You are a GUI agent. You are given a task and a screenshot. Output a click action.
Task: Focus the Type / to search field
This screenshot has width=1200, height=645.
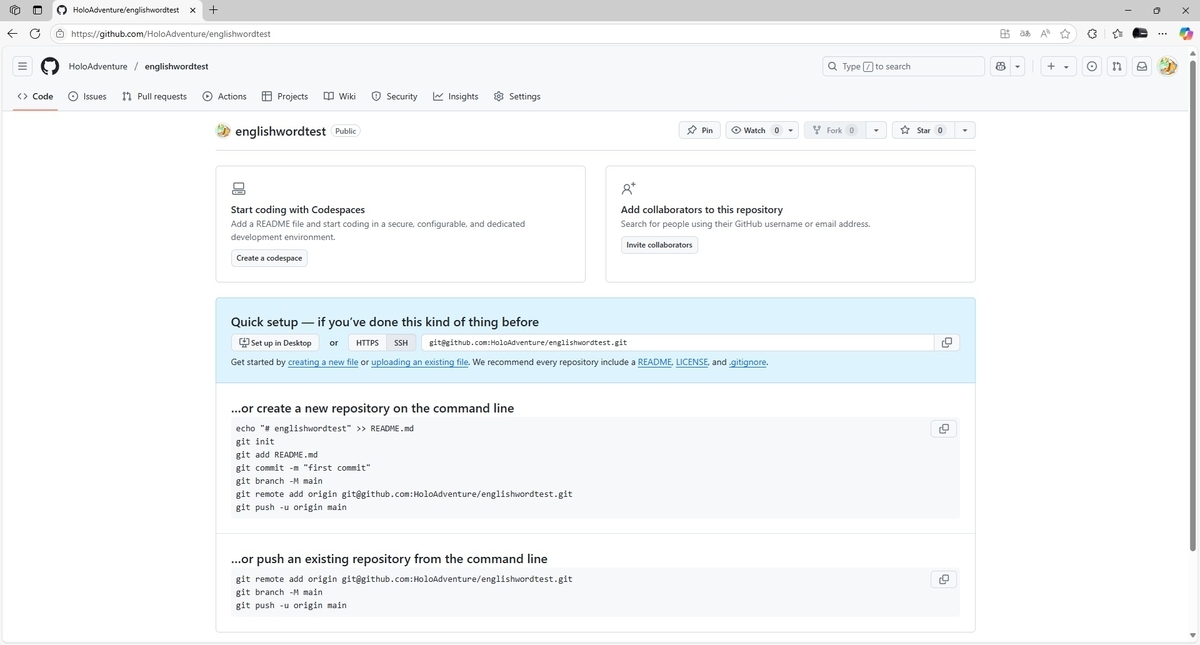903,66
